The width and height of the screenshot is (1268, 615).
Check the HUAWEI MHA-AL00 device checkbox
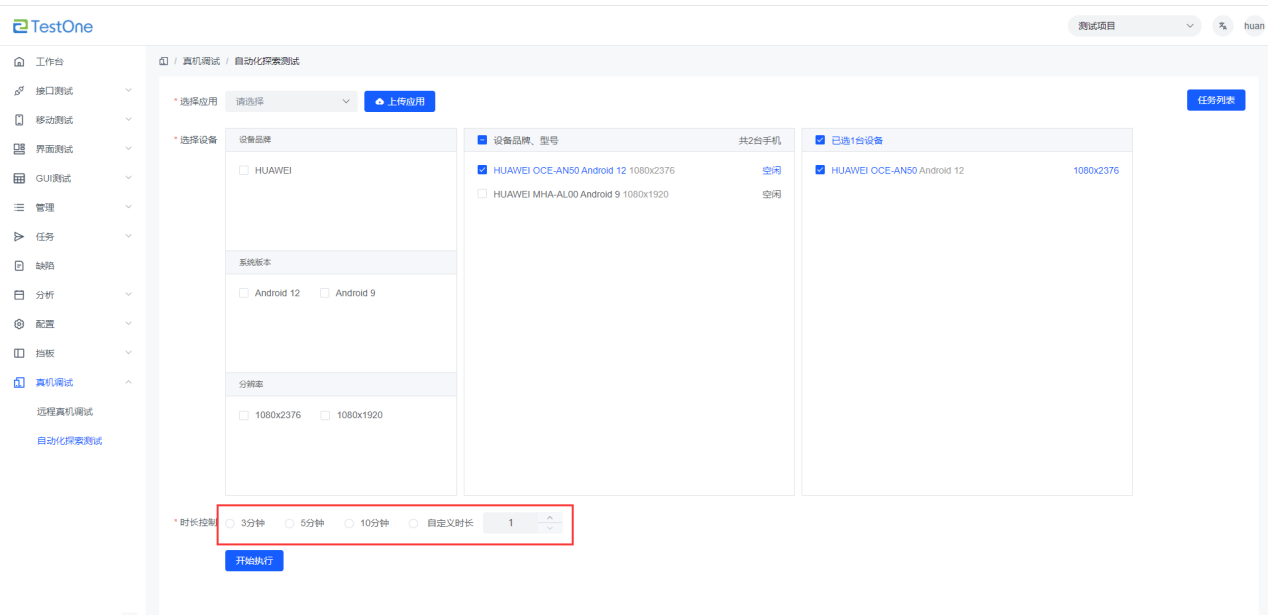coord(483,194)
